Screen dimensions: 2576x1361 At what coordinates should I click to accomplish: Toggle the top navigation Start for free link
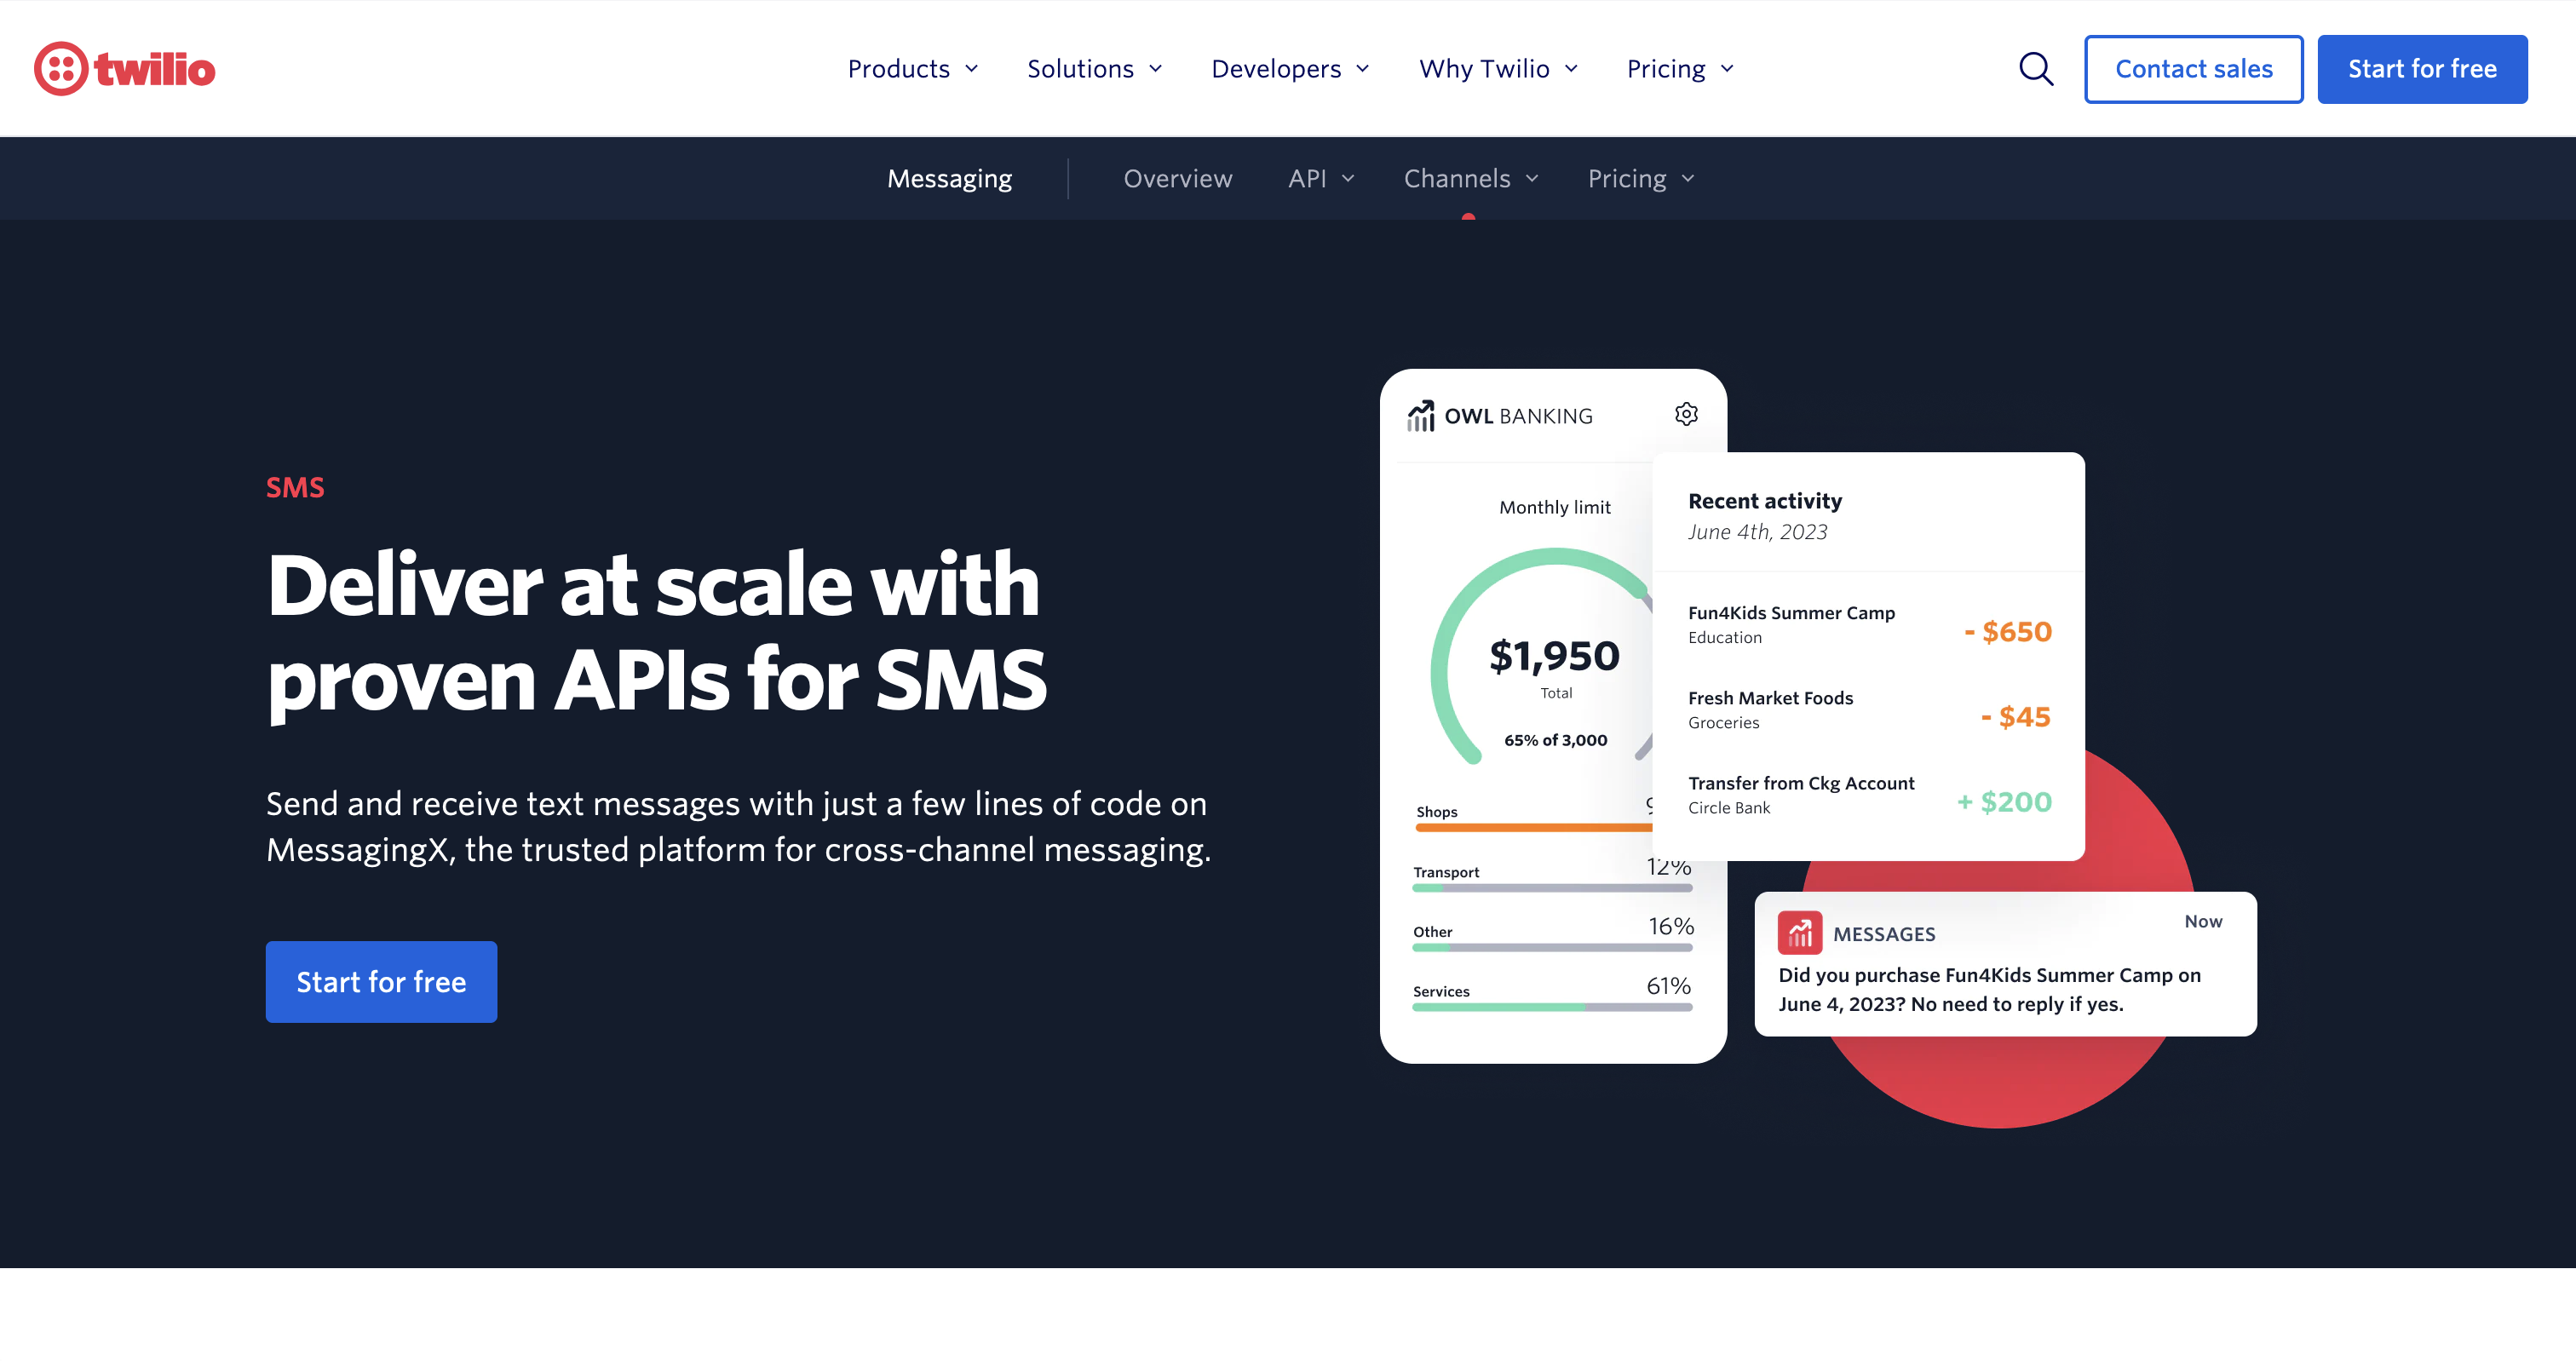[2421, 68]
